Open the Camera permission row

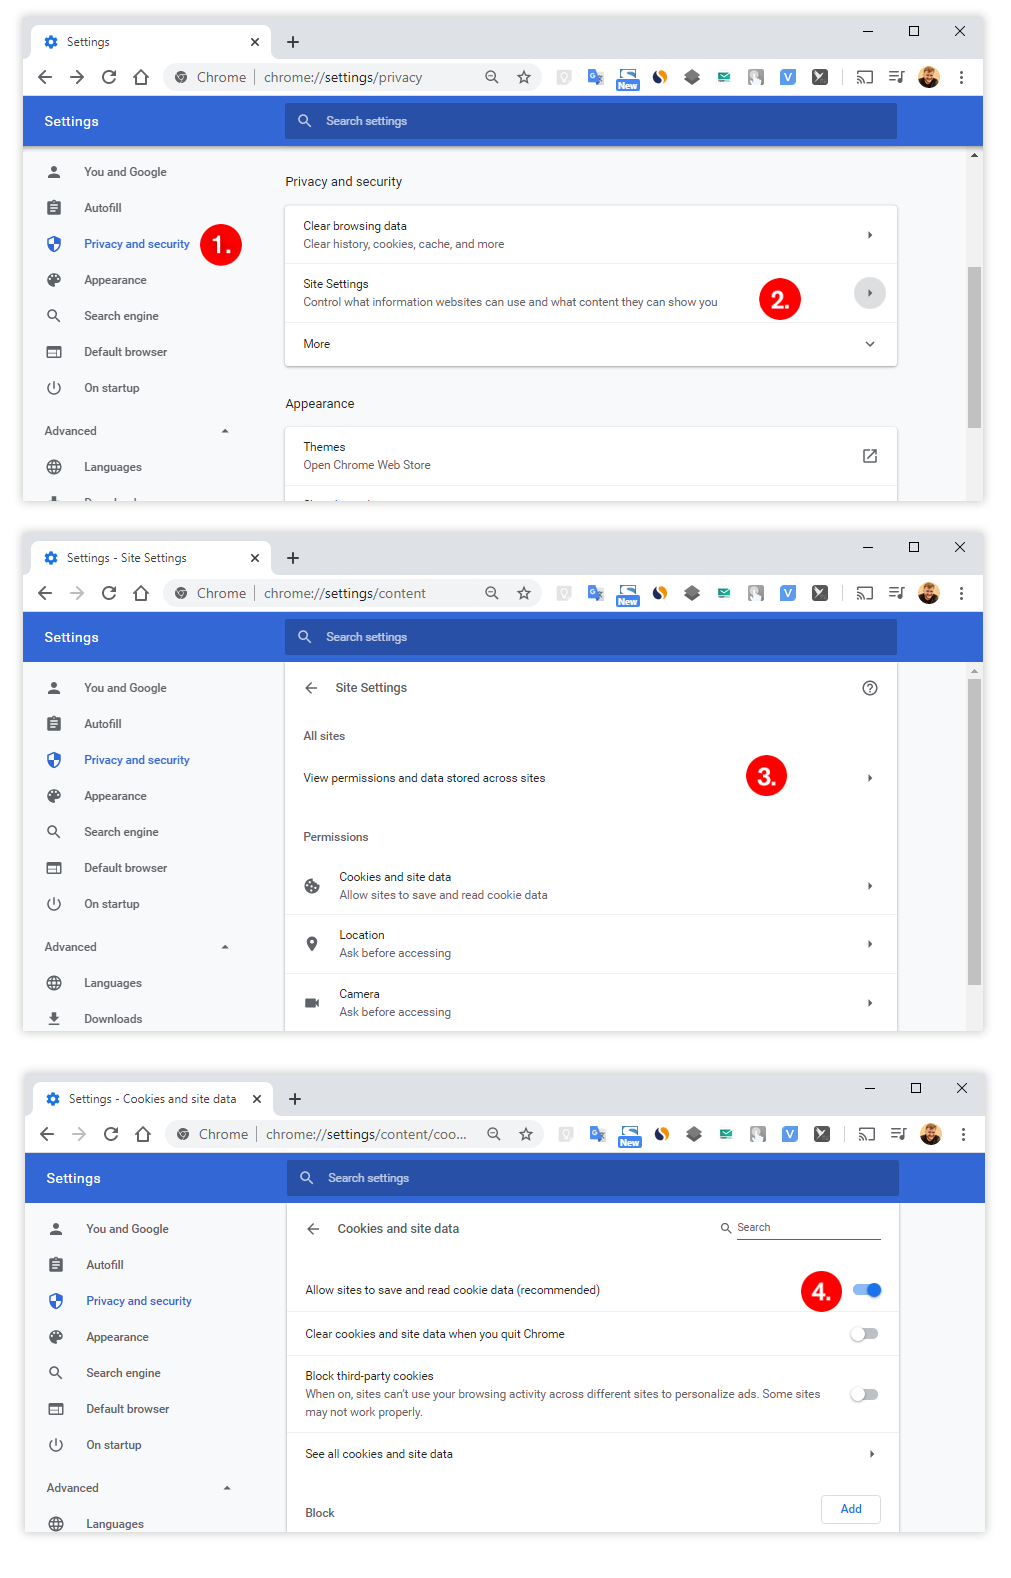pos(591,1003)
